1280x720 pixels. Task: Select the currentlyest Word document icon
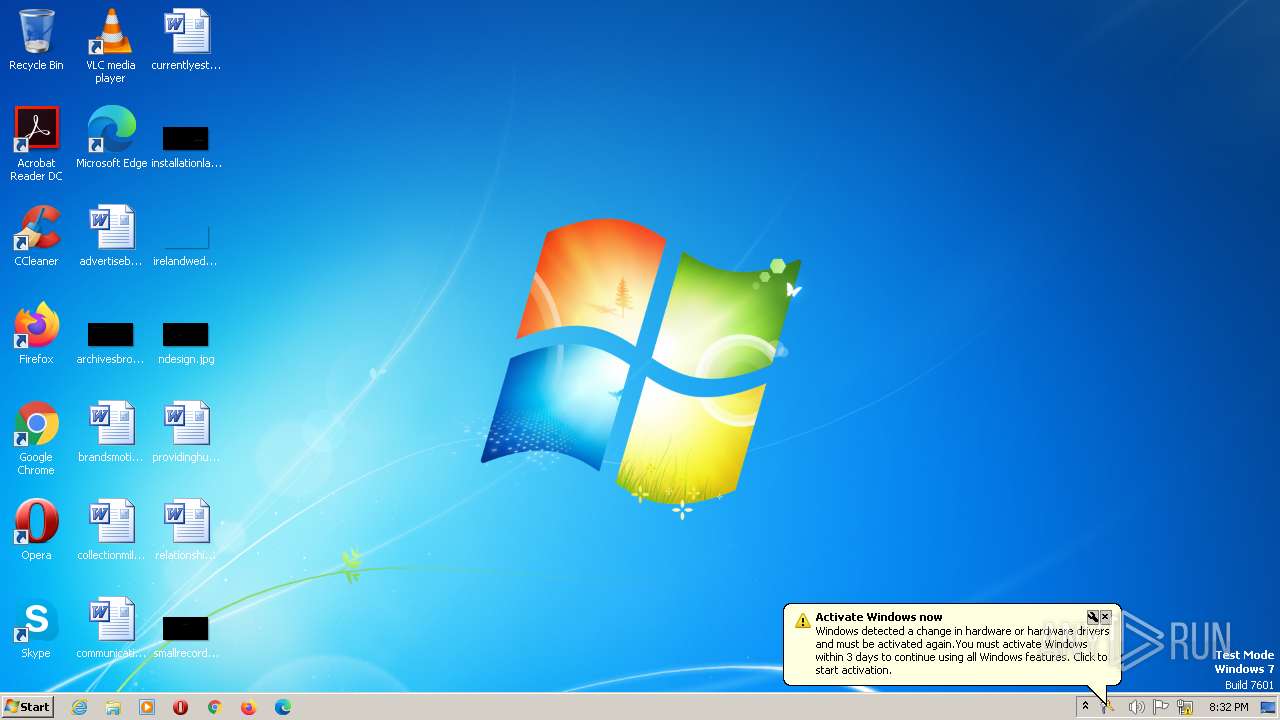(186, 40)
